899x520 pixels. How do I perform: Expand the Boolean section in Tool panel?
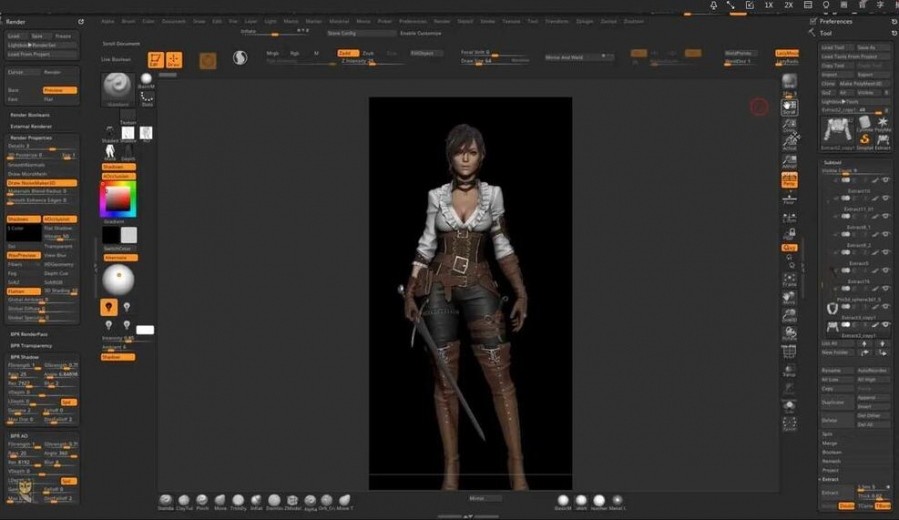[x=832, y=452]
